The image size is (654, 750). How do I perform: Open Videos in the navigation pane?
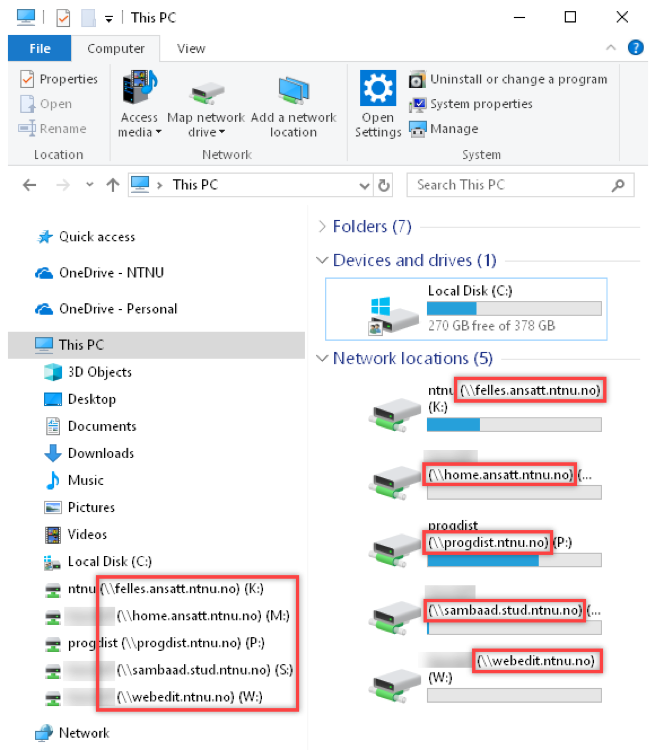(75, 534)
